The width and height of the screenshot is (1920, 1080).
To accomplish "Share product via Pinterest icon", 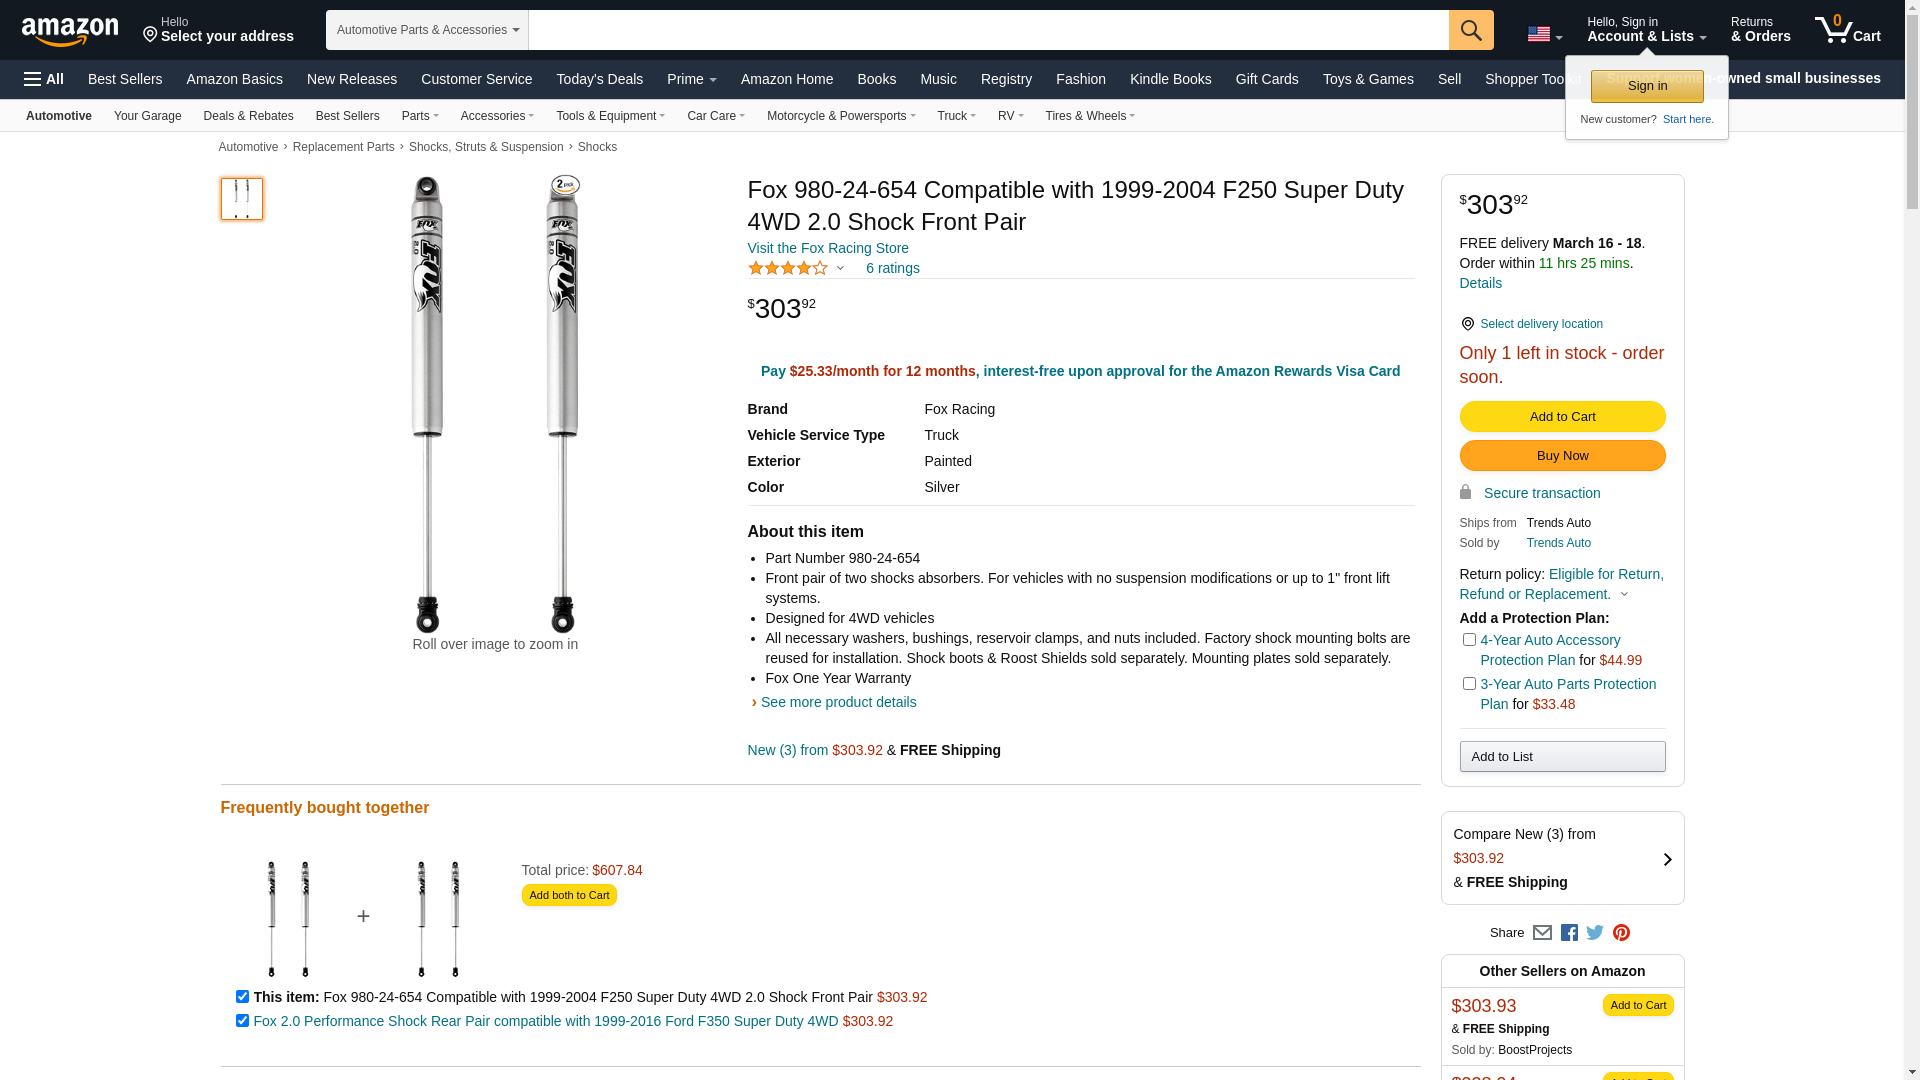I will (x=1621, y=933).
